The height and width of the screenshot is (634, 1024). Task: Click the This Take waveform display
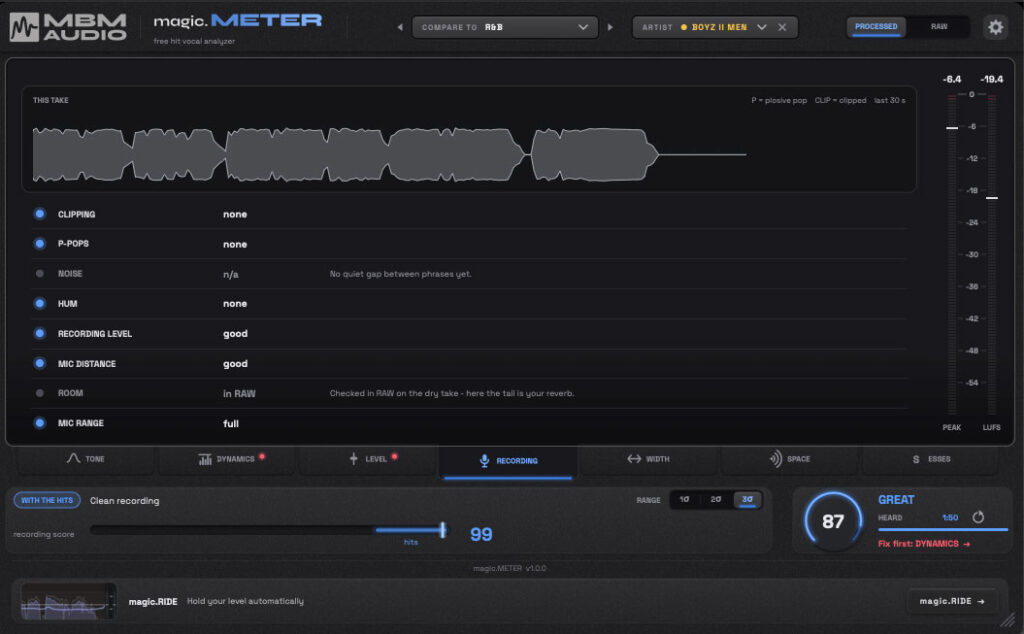469,139
